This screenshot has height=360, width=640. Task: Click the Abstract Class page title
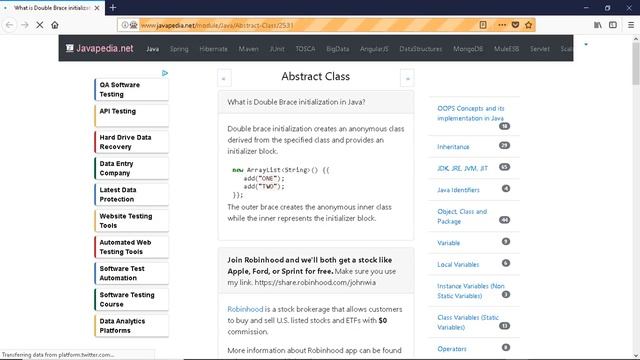click(316, 76)
